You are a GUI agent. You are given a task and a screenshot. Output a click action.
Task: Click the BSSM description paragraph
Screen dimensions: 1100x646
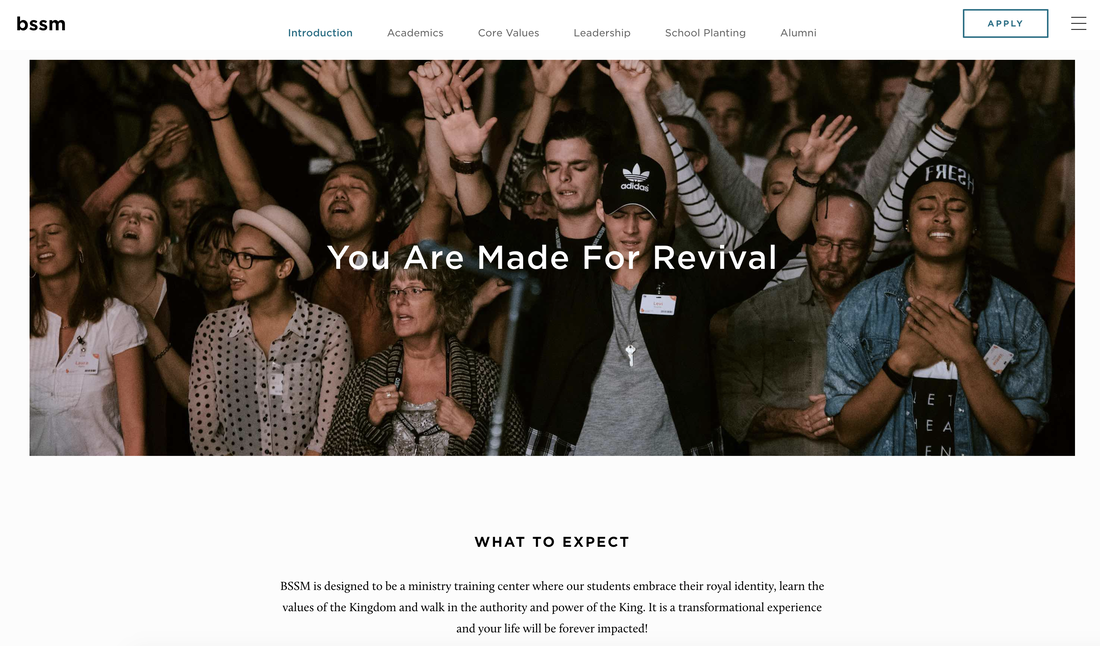pyautogui.click(x=552, y=607)
